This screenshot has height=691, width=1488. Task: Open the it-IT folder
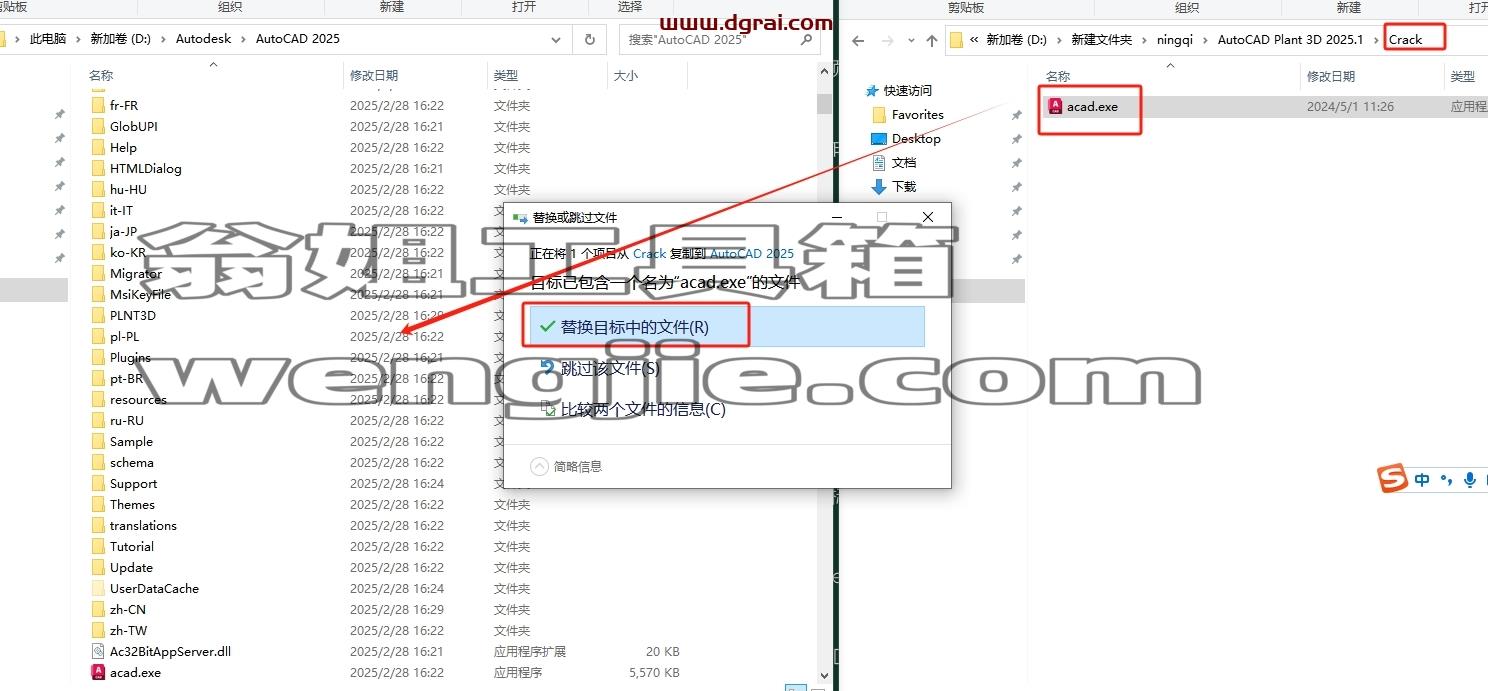point(121,210)
